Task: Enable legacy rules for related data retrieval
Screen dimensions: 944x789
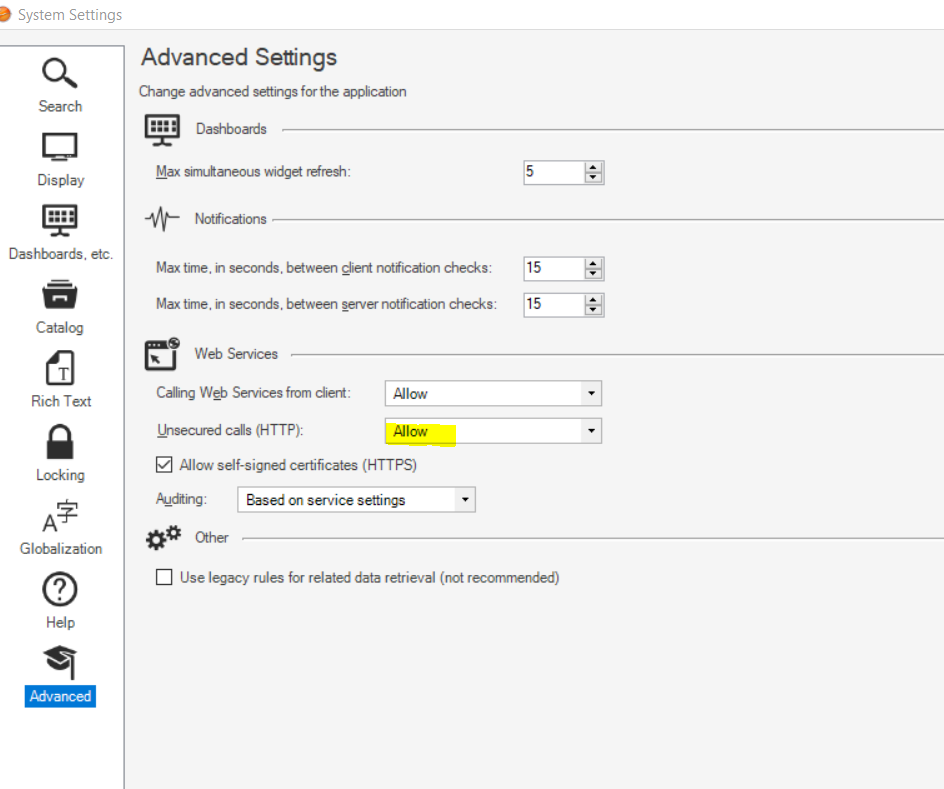Action: coord(165,577)
